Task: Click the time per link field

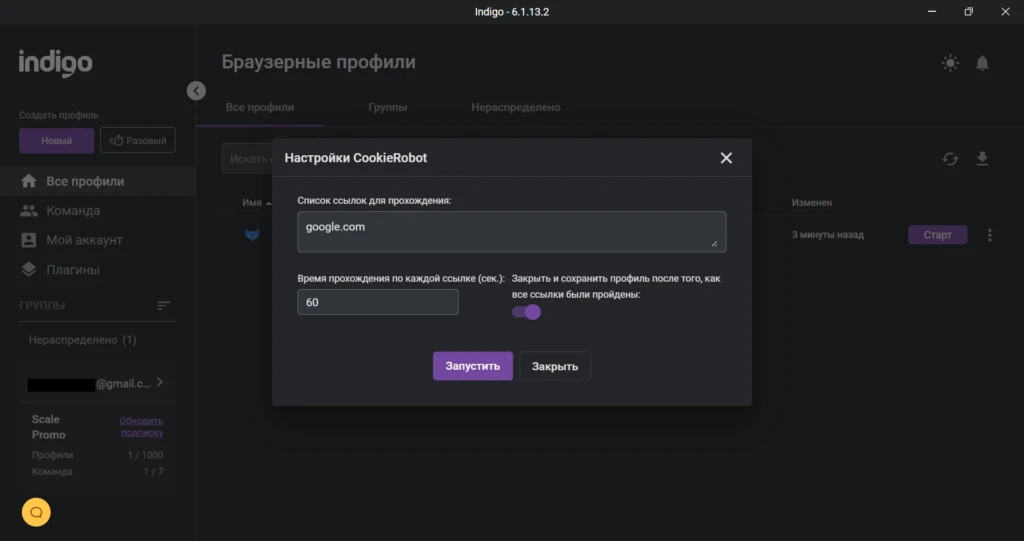Action: (377, 302)
